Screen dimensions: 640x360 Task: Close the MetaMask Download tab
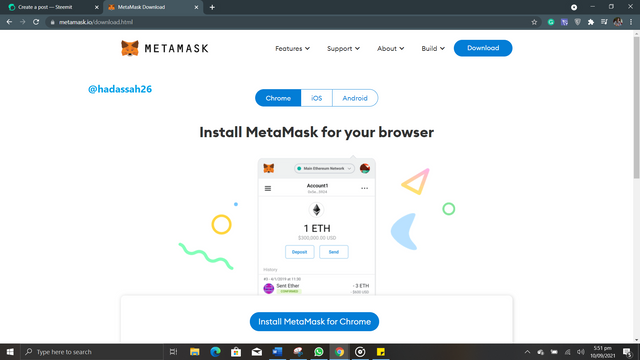click(x=196, y=7)
